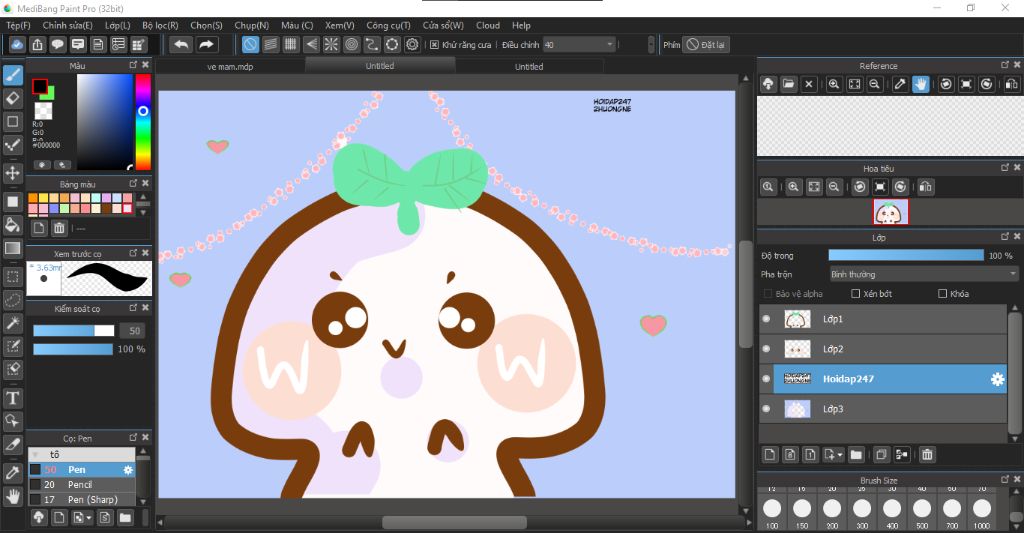Select the Move tool
This screenshot has height=533, width=1024.
coord(13,173)
